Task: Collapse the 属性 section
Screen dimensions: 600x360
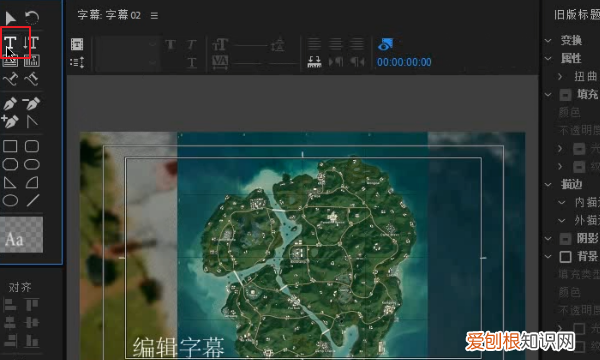Action: point(548,59)
